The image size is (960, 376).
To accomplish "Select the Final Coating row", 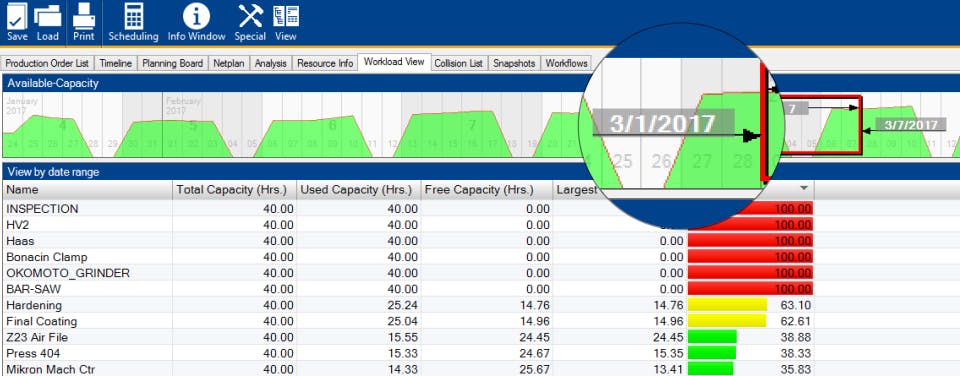I will [x=408, y=321].
